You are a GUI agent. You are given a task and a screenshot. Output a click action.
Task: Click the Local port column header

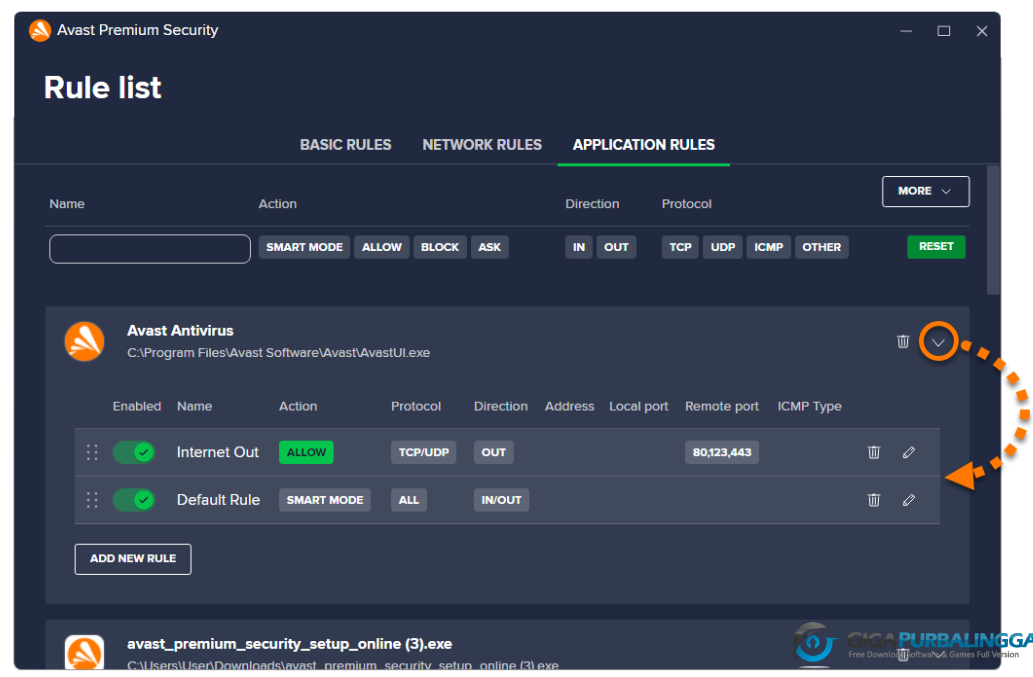638,406
